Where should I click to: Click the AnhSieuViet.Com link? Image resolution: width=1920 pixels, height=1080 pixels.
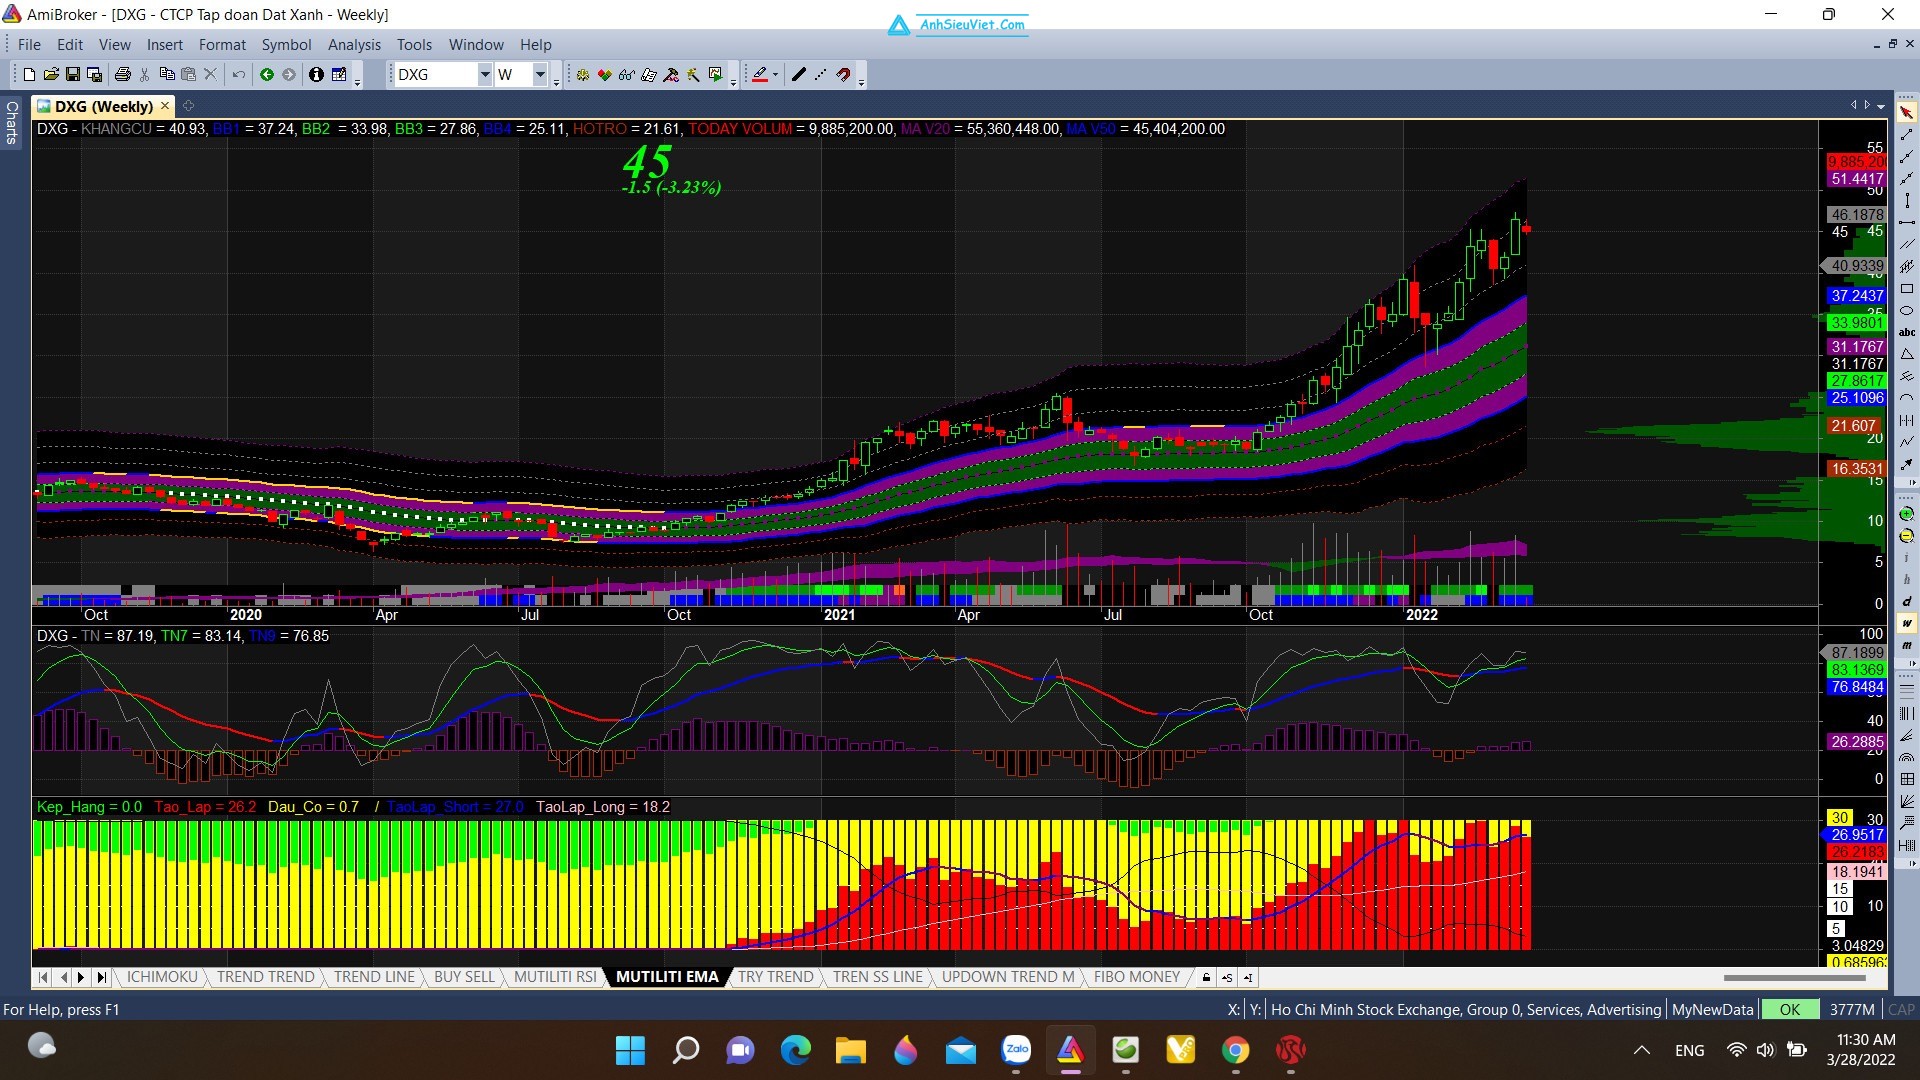[x=972, y=24]
